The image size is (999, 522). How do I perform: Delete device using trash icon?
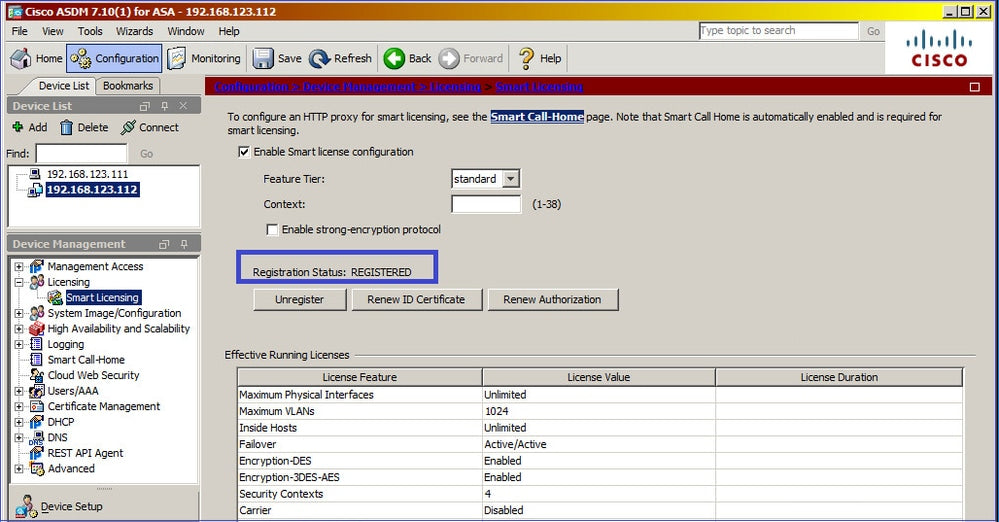coord(67,128)
